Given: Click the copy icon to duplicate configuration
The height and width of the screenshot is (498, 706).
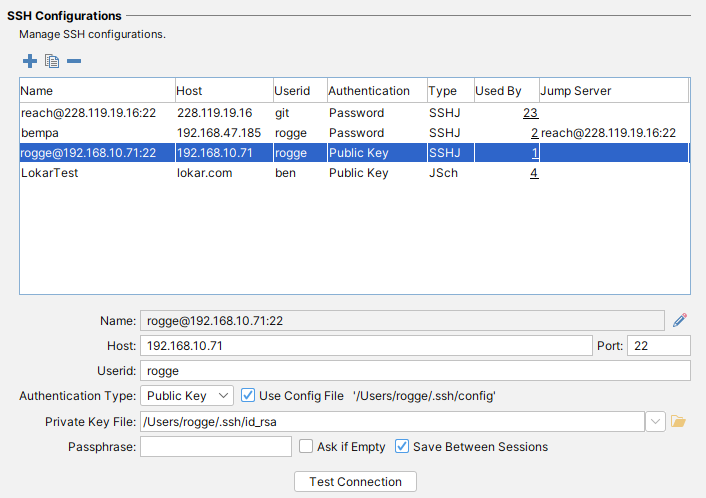Looking at the screenshot, I should (52, 62).
